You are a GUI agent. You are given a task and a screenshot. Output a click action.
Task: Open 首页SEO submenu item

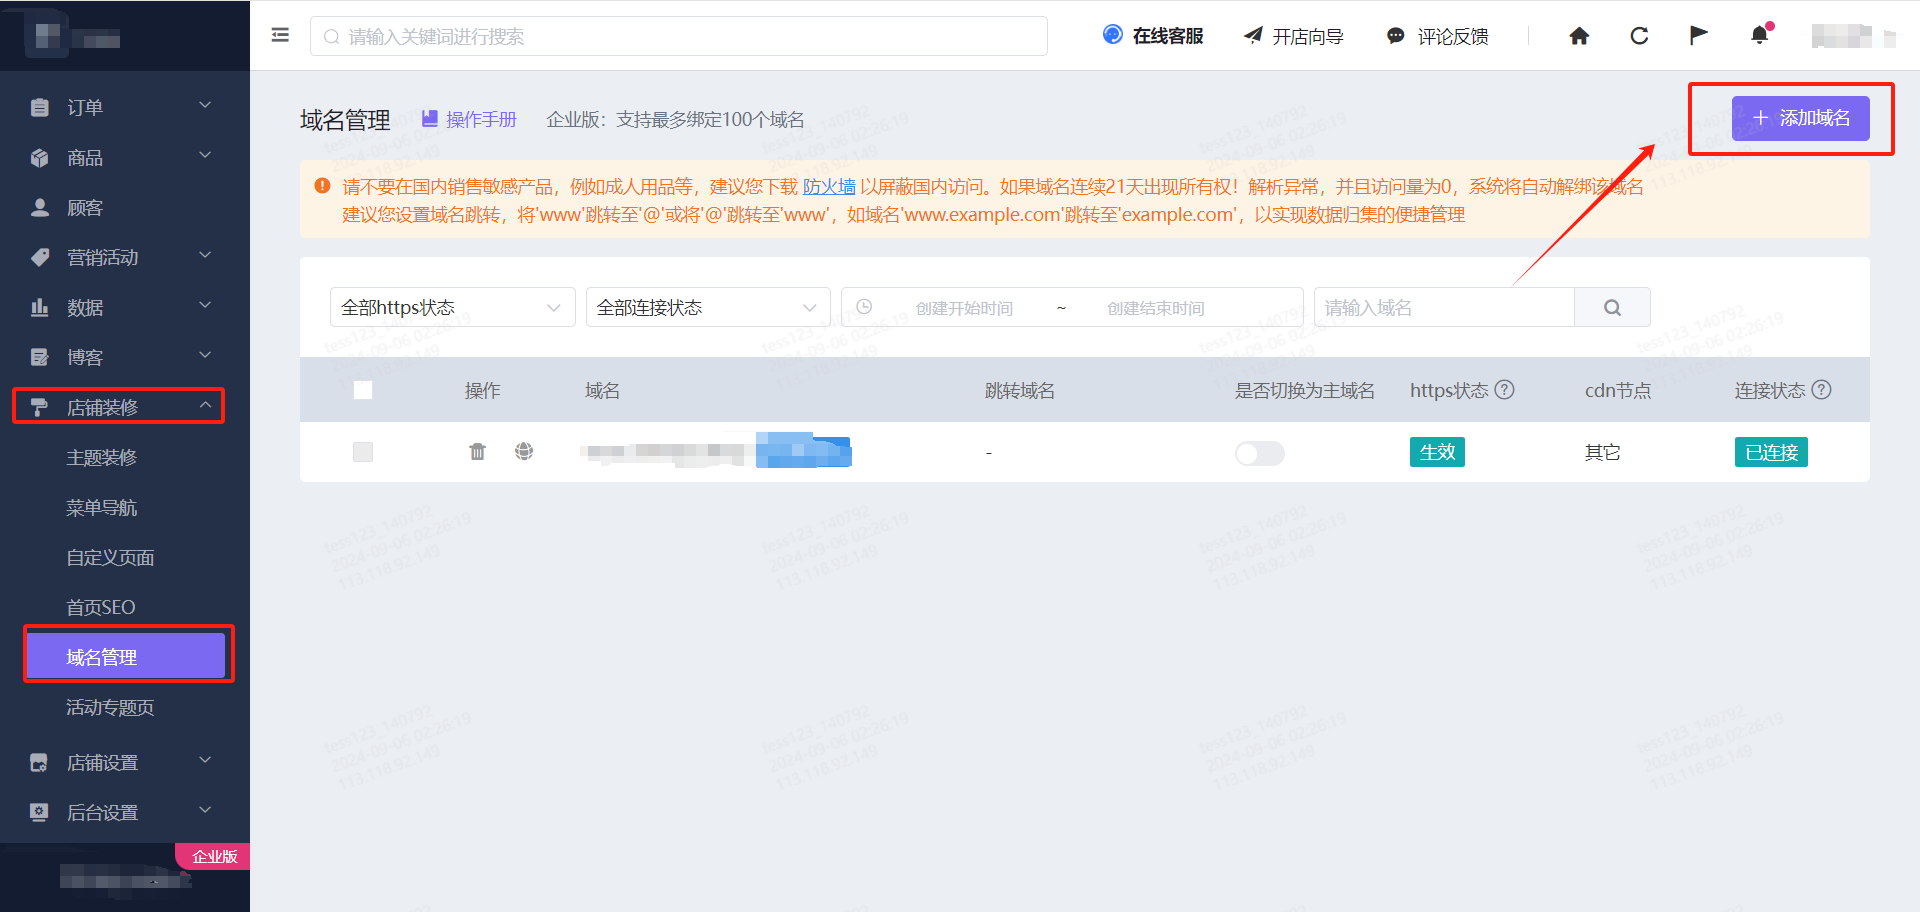pyautogui.click(x=100, y=607)
